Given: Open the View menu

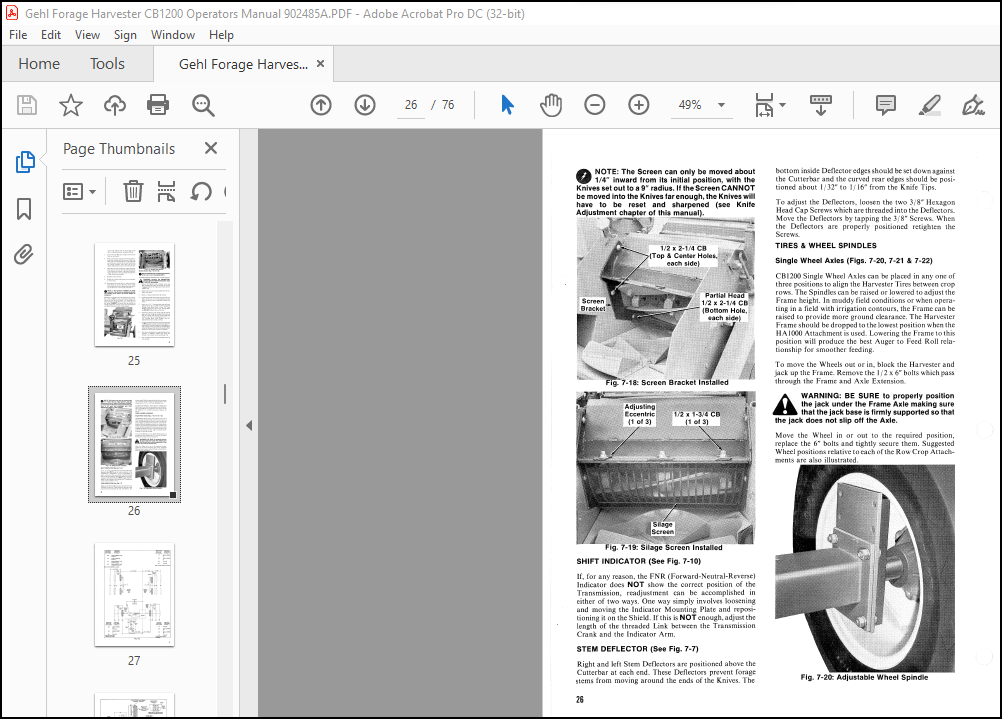Looking at the screenshot, I should coord(87,35).
